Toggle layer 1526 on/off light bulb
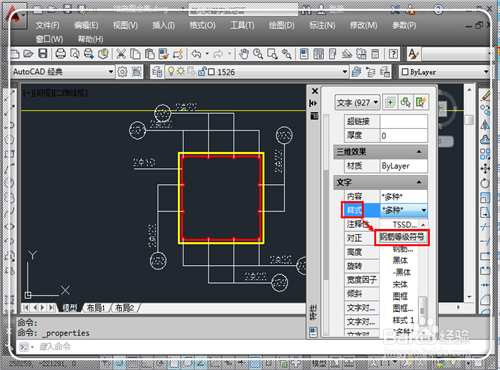Screen dimensions: 500x370 click(x=171, y=71)
